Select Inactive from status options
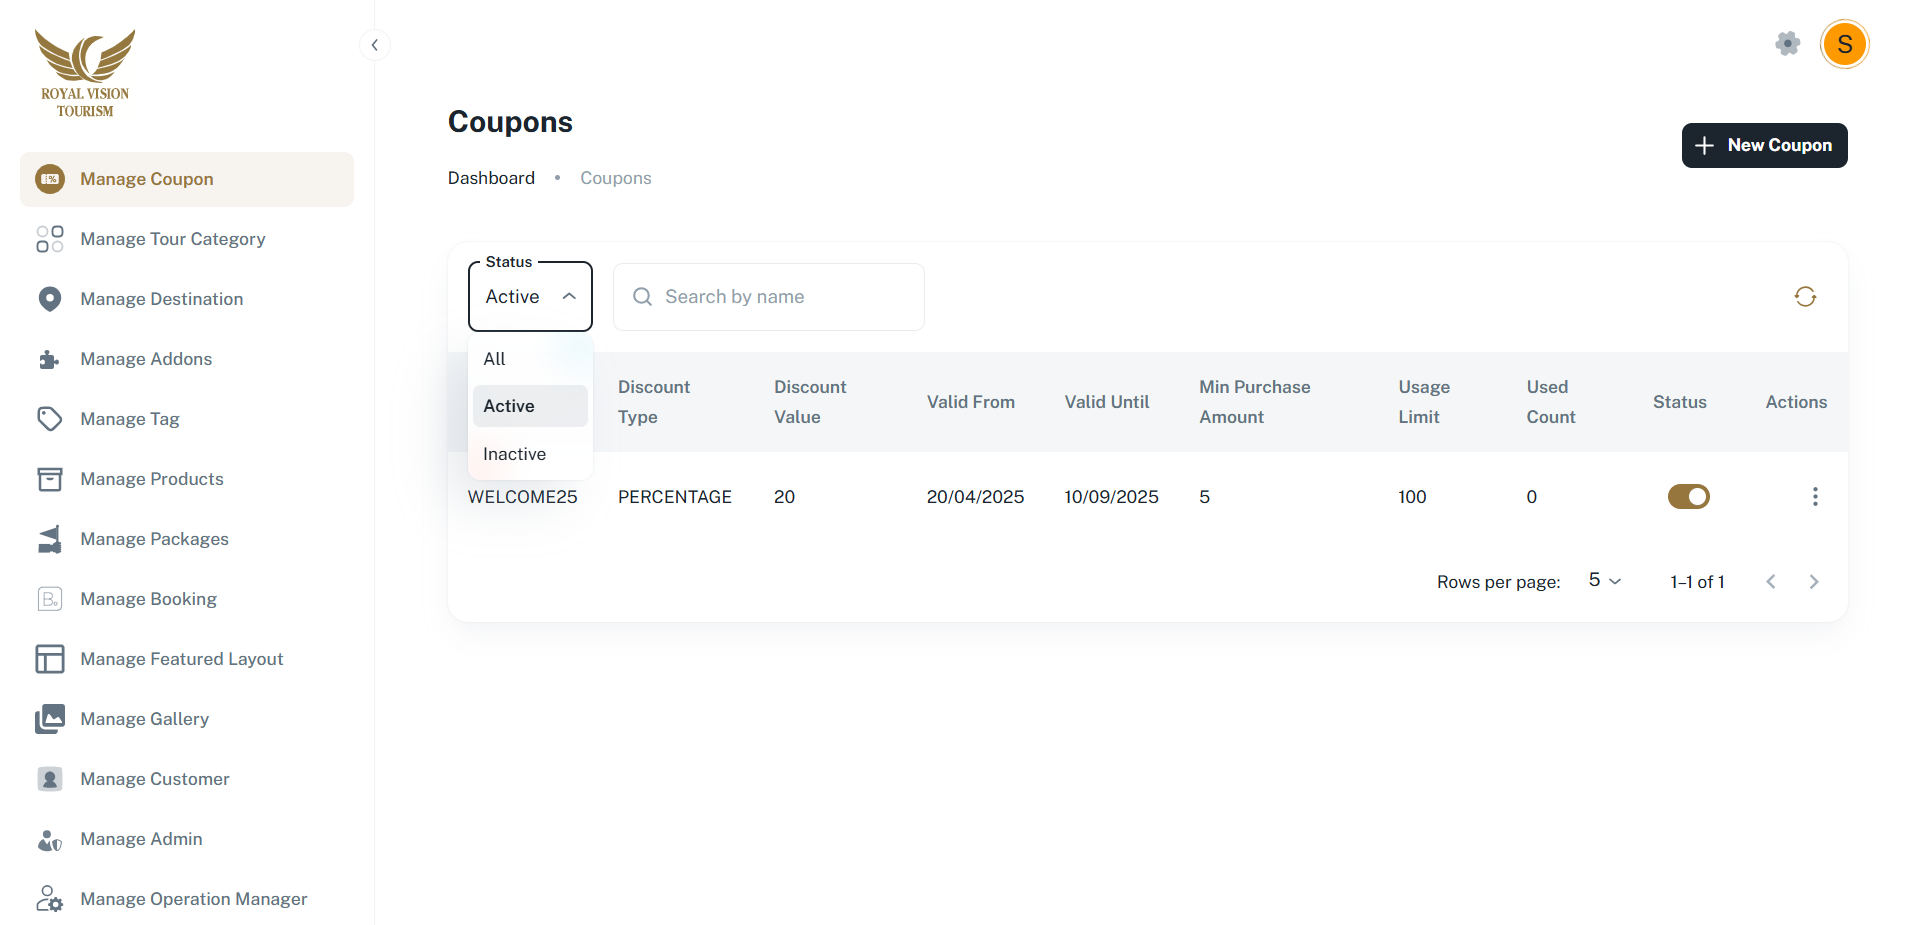The image size is (1920, 925). (x=514, y=454)
